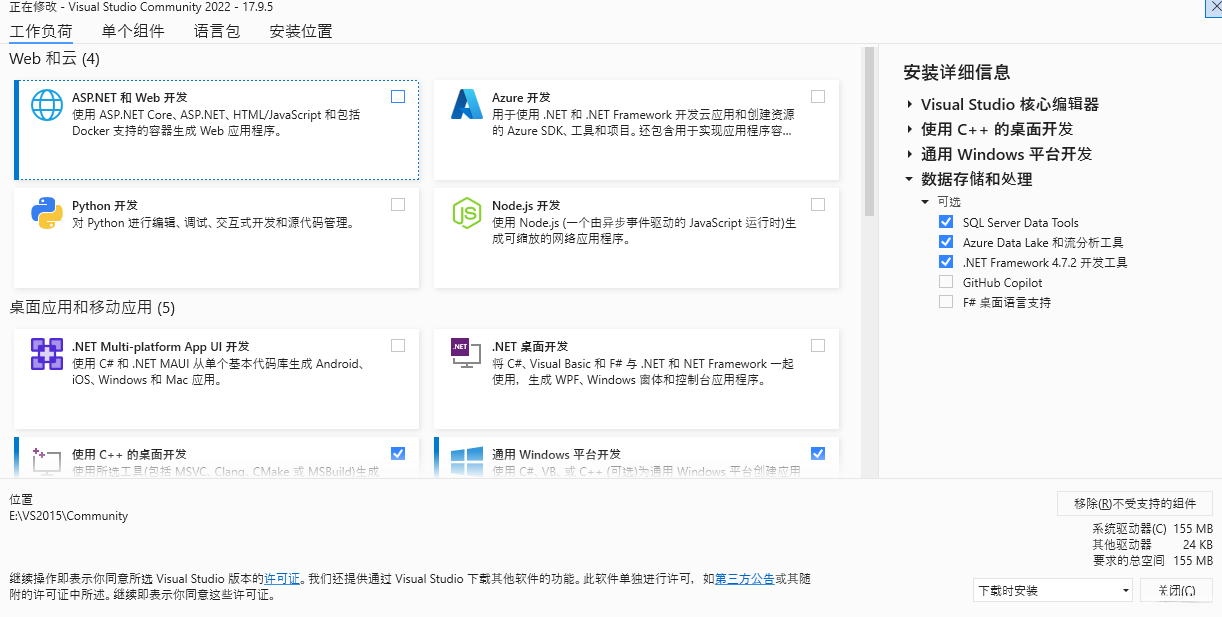Image resolution: width=1222 pixels, height=617 pixels.
Task: Click 移除不受支持的组件 button
Action: click(x=1135, y=503)
